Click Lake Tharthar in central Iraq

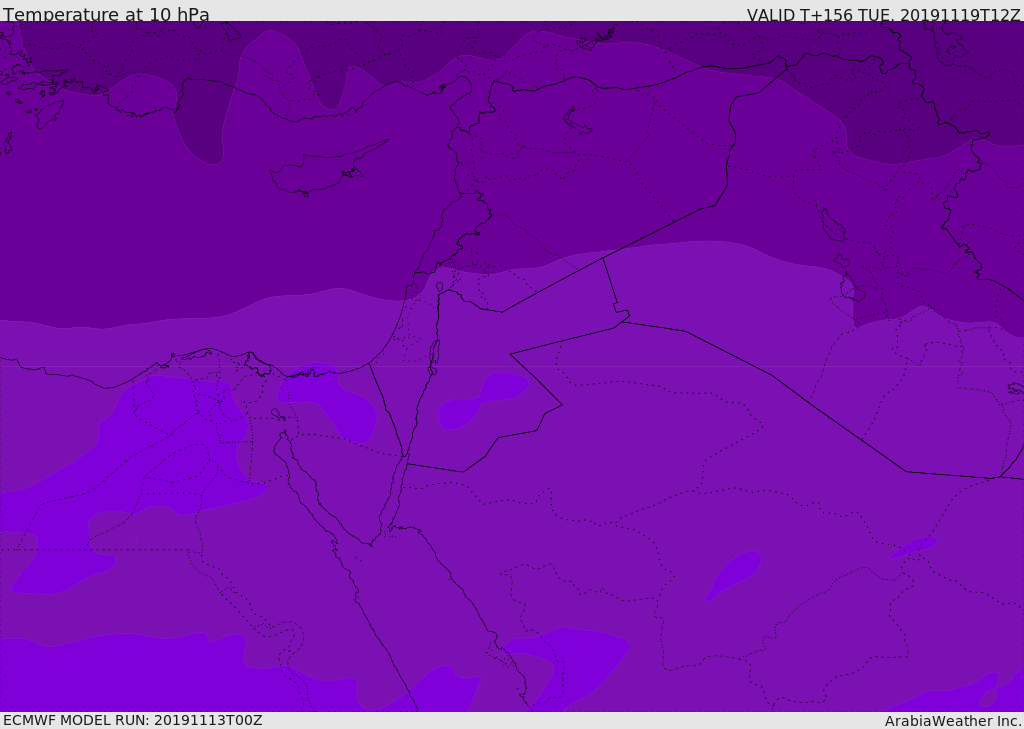[x=832, y=225]
